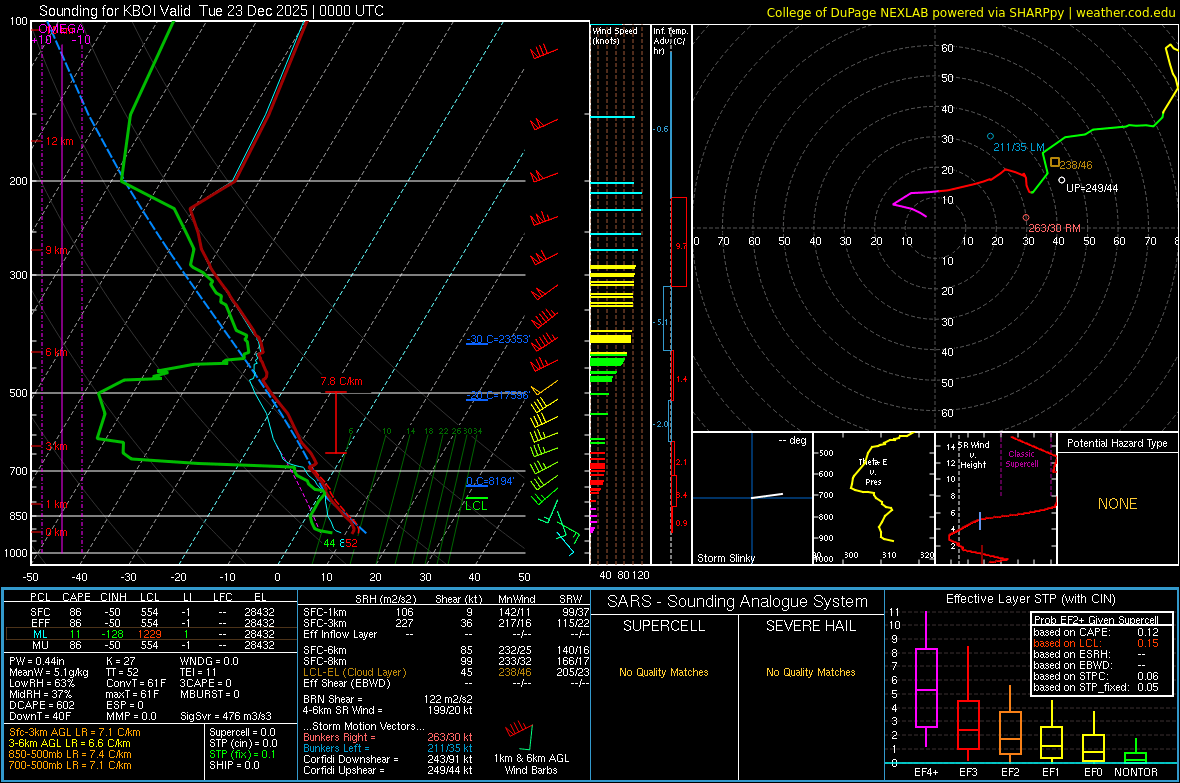
Task: Click 'SARS - Sounding Analogue System' heading
Action: coord(737,602)
